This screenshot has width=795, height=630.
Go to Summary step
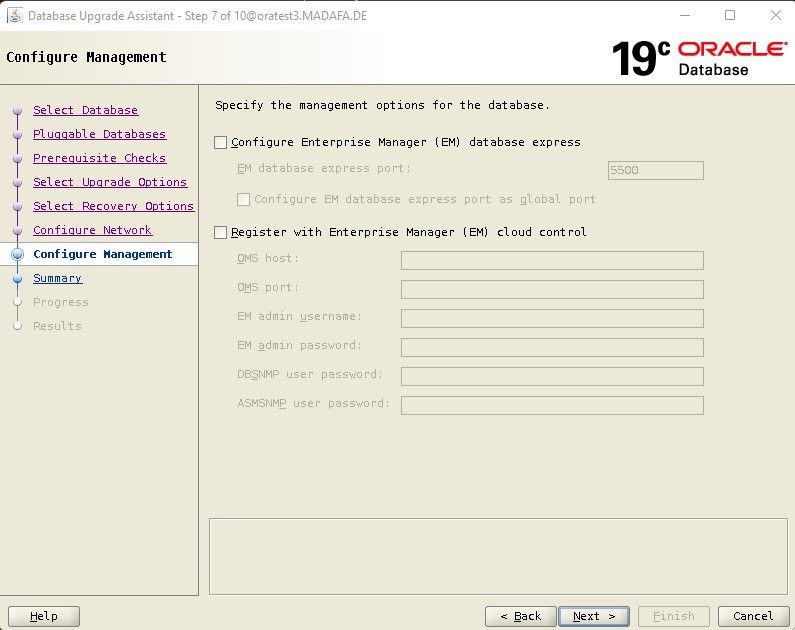click(x=57, y=278)
